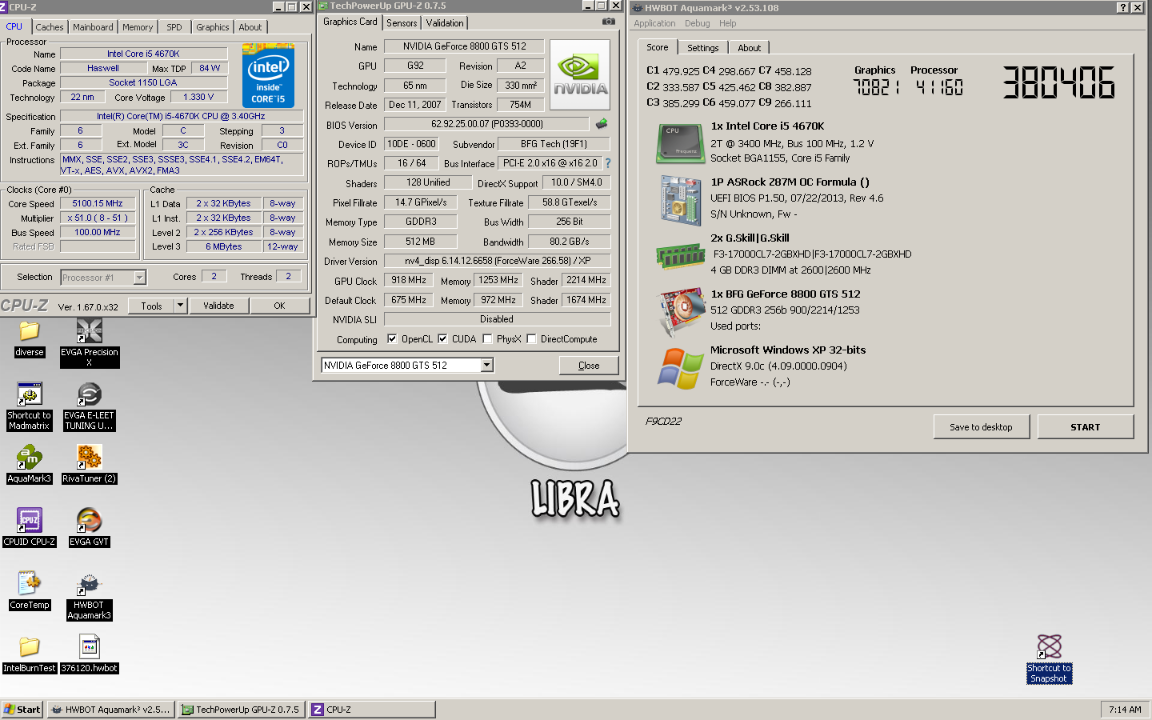Click the motherboard icon in HWBOT Aquamark
The height and width of the screenshot is (720, 1152).
680,200
